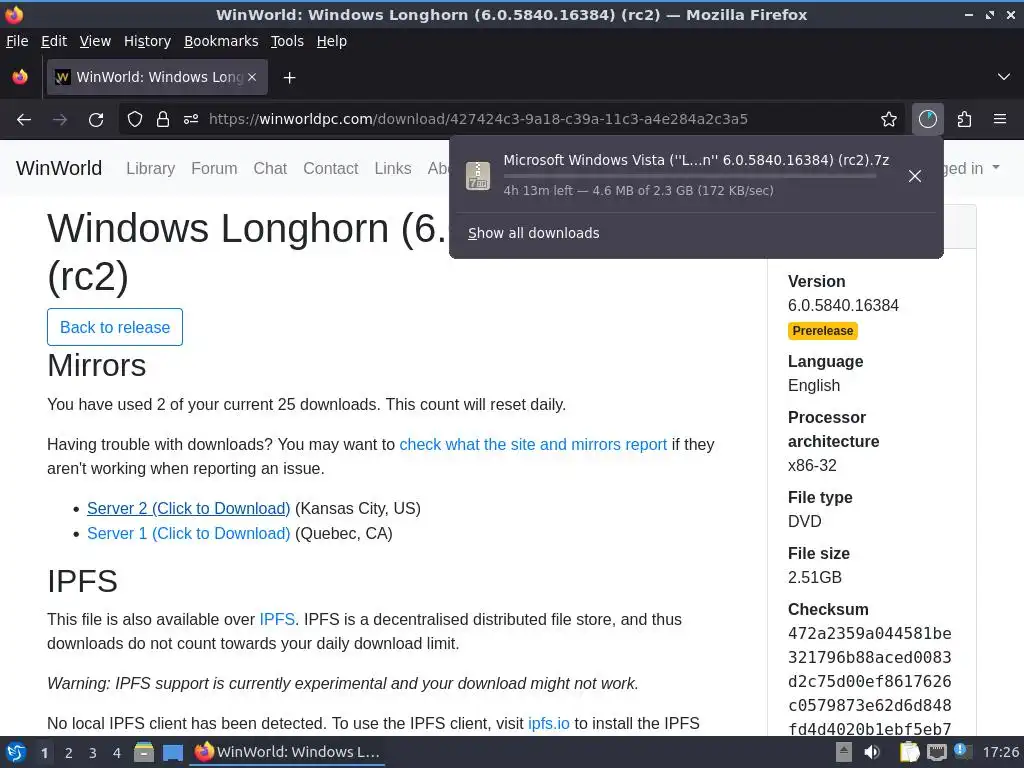Open the Extensions puzzle icon
1024x768 pixels.
coord(965,120)
